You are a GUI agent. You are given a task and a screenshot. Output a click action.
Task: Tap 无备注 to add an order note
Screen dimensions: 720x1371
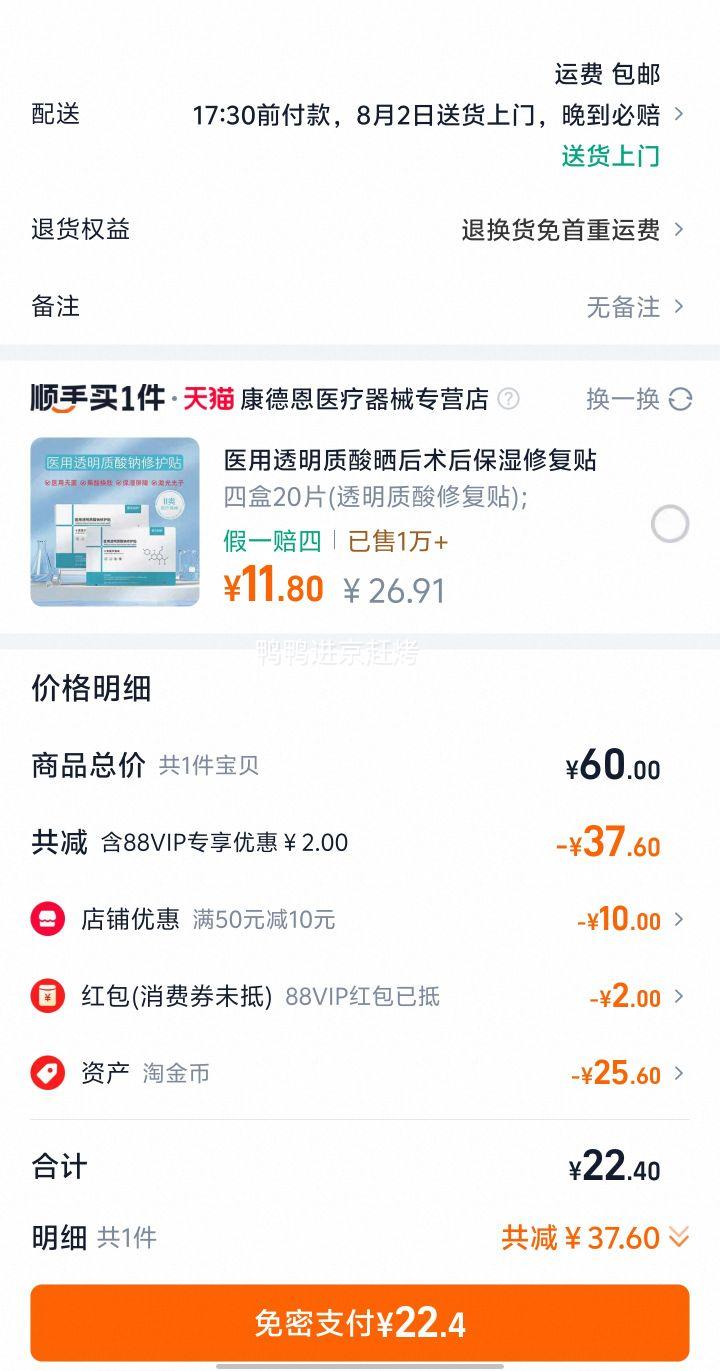coord(623,307)
